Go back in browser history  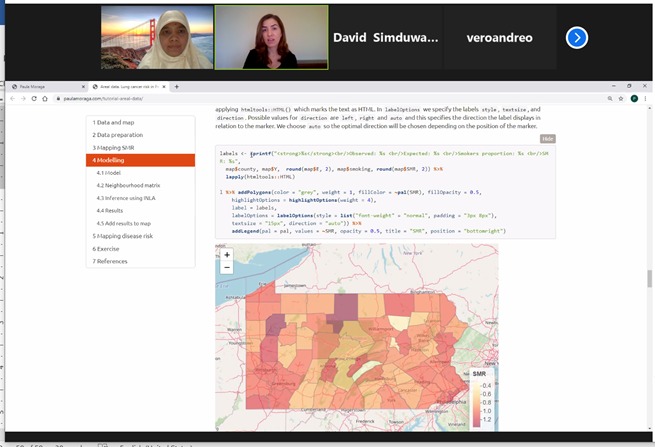13,99
